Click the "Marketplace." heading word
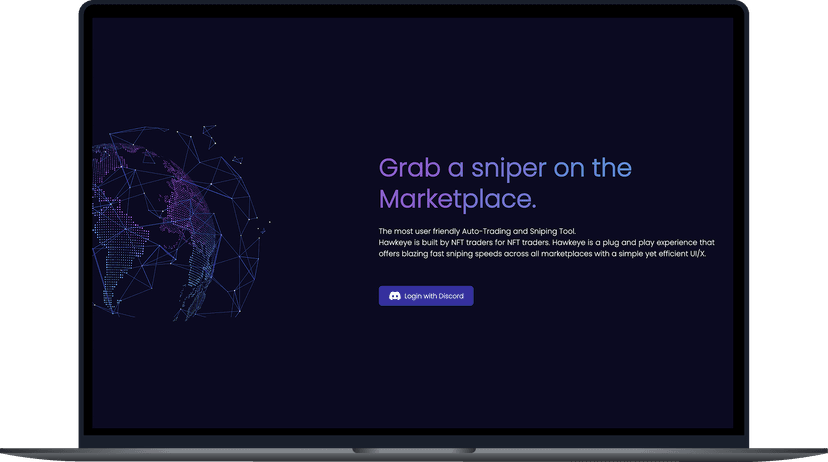 click(x=457, y=198)
